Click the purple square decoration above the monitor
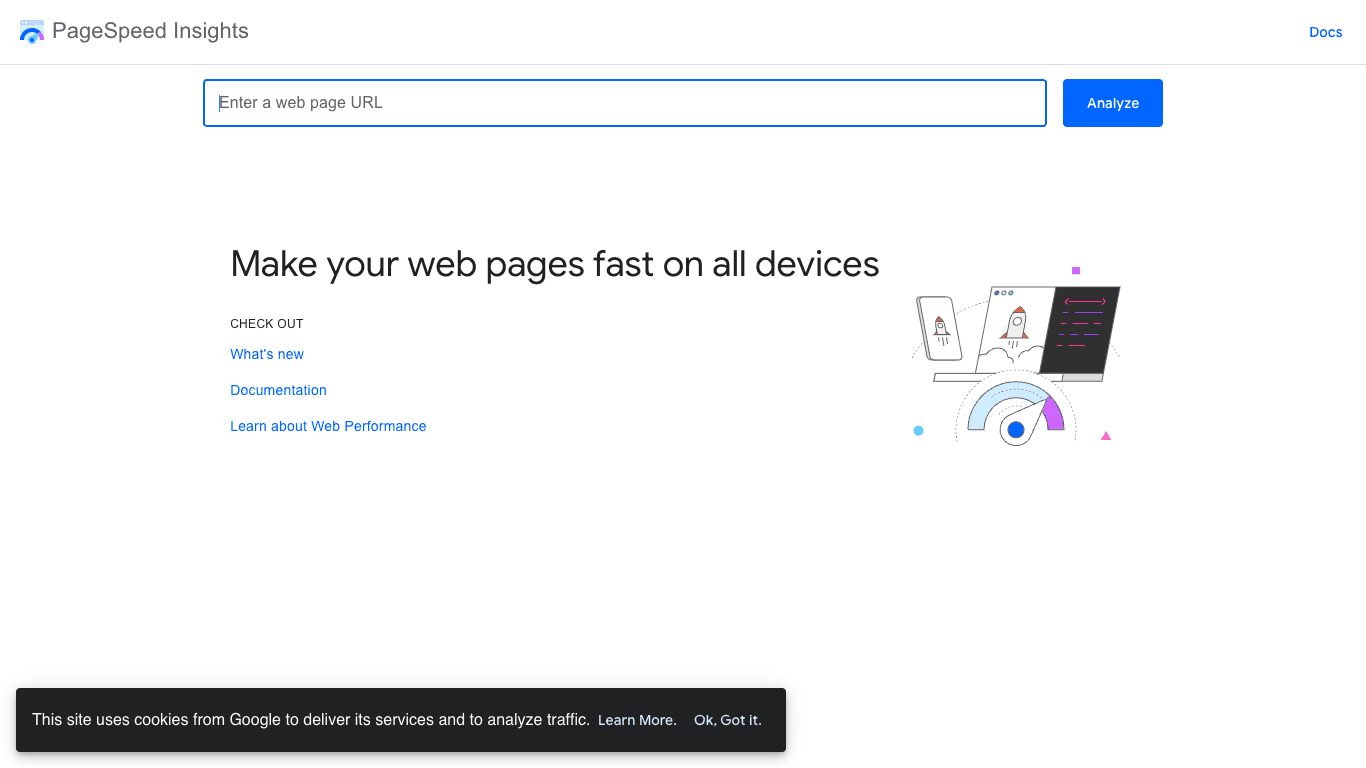This screenshot has height=768, width=1366. pyautogui.click(x=1076, y=269)
